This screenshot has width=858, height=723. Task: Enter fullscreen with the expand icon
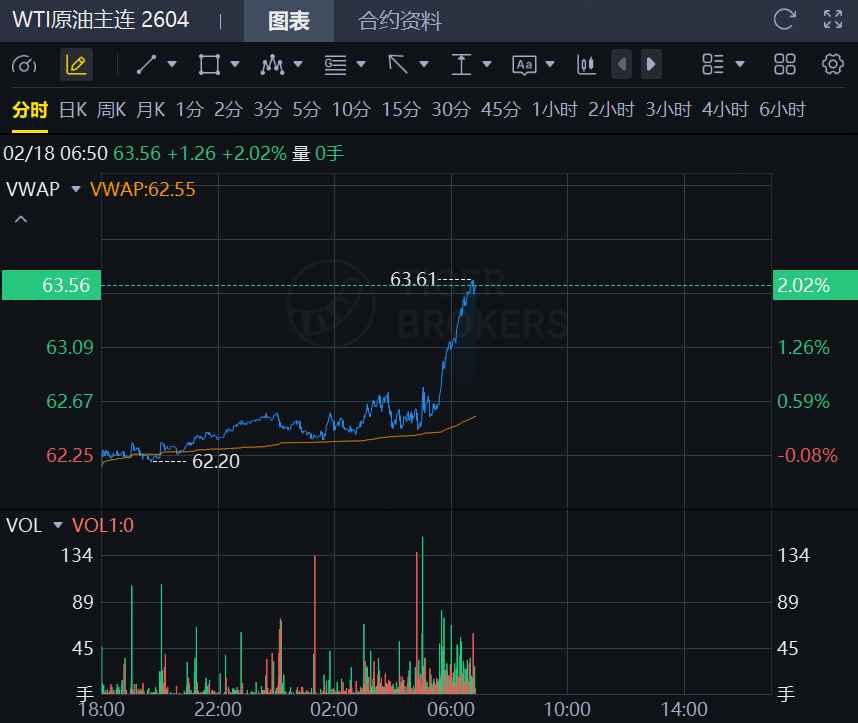click(x=833, y=20)
